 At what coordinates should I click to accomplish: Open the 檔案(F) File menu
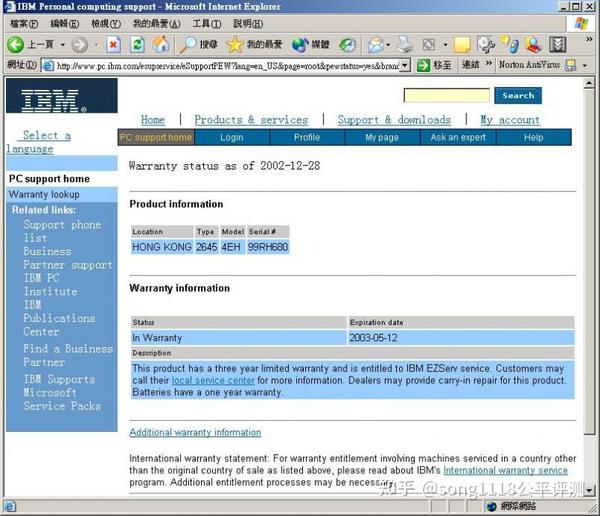pyautogui.click(x=24, y=24)
